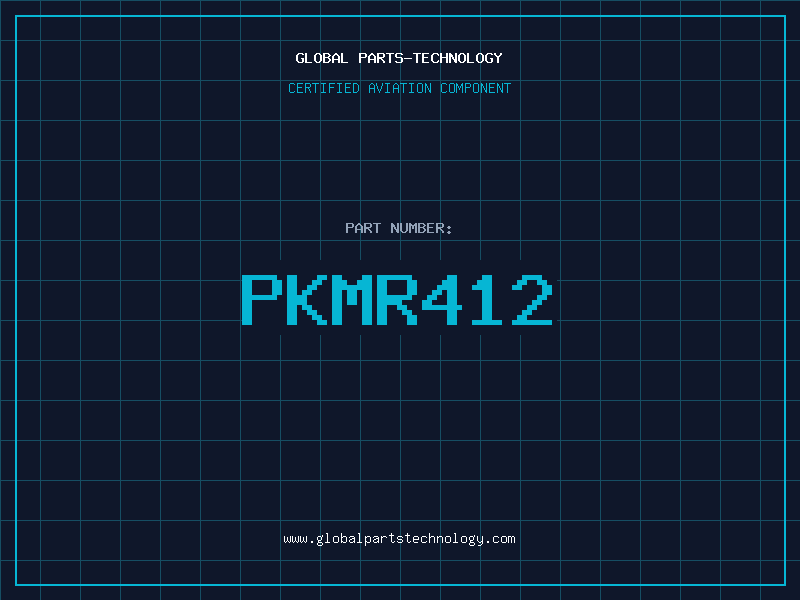
Task: Click the top edge of the cyan frame
Action: tap(401, 16)
